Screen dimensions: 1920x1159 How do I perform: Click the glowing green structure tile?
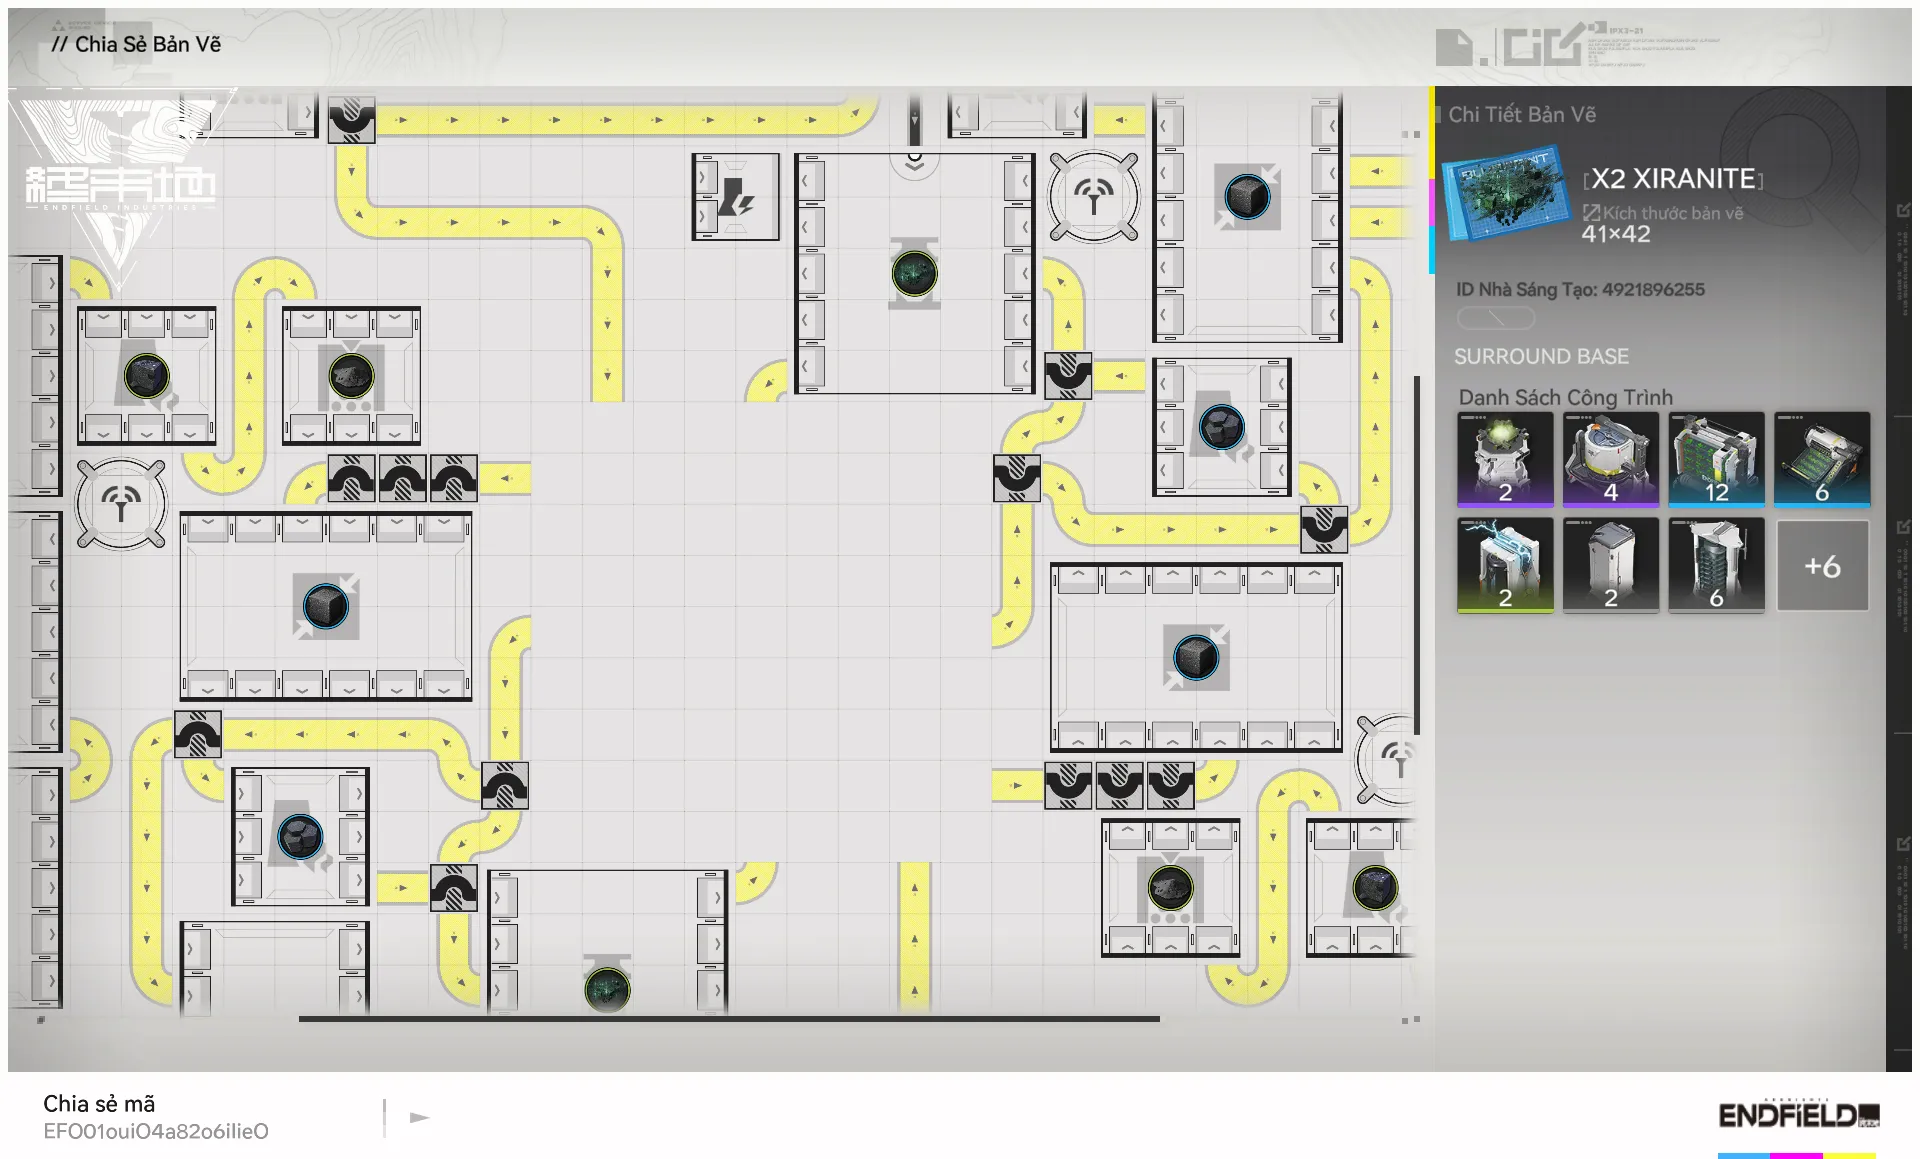[x=1505, y=459]
